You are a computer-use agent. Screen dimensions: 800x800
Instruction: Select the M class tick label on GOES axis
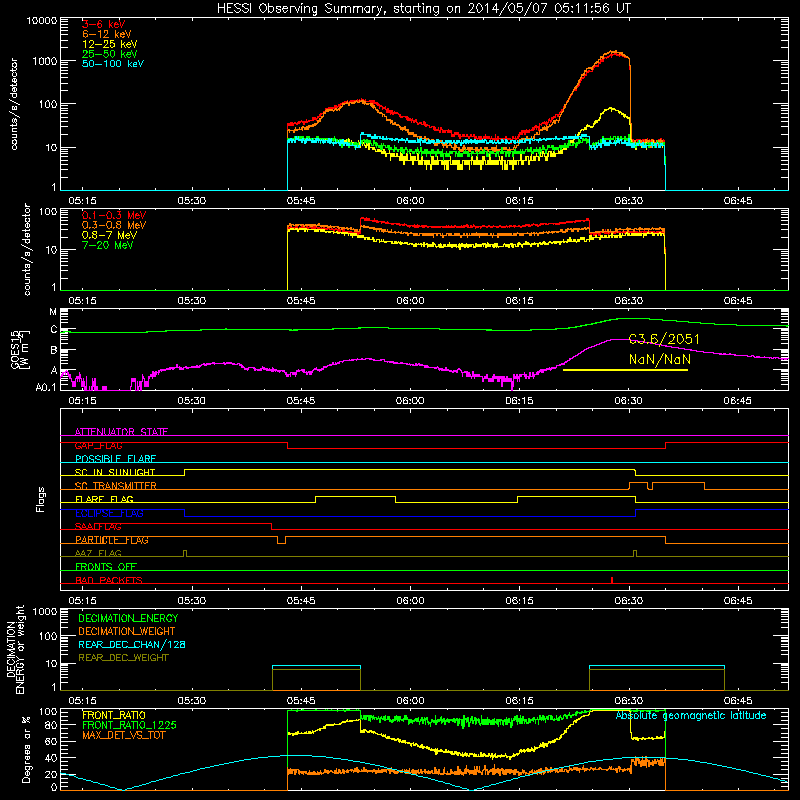pyautogui.click(x=53, y=312)
